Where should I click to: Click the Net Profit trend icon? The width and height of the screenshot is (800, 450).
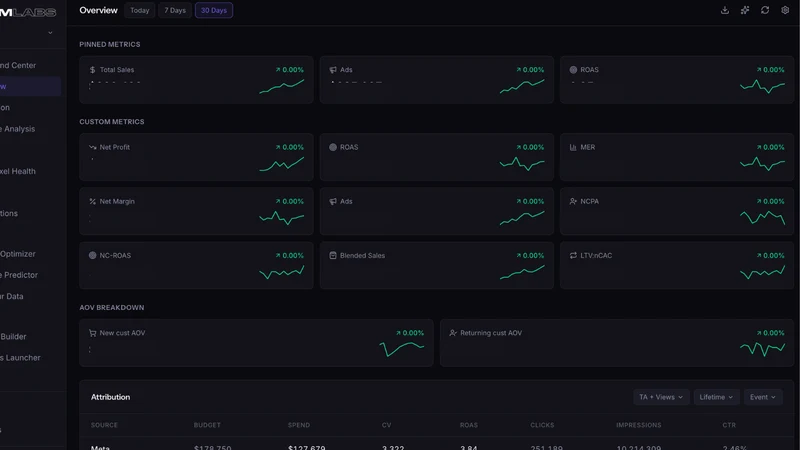(92, 147)
